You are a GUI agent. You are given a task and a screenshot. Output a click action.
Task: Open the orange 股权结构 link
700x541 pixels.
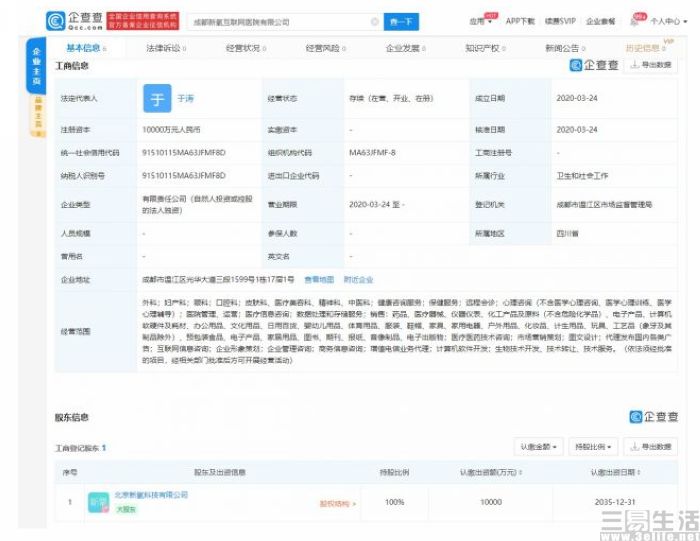click(x=337, y=504)
